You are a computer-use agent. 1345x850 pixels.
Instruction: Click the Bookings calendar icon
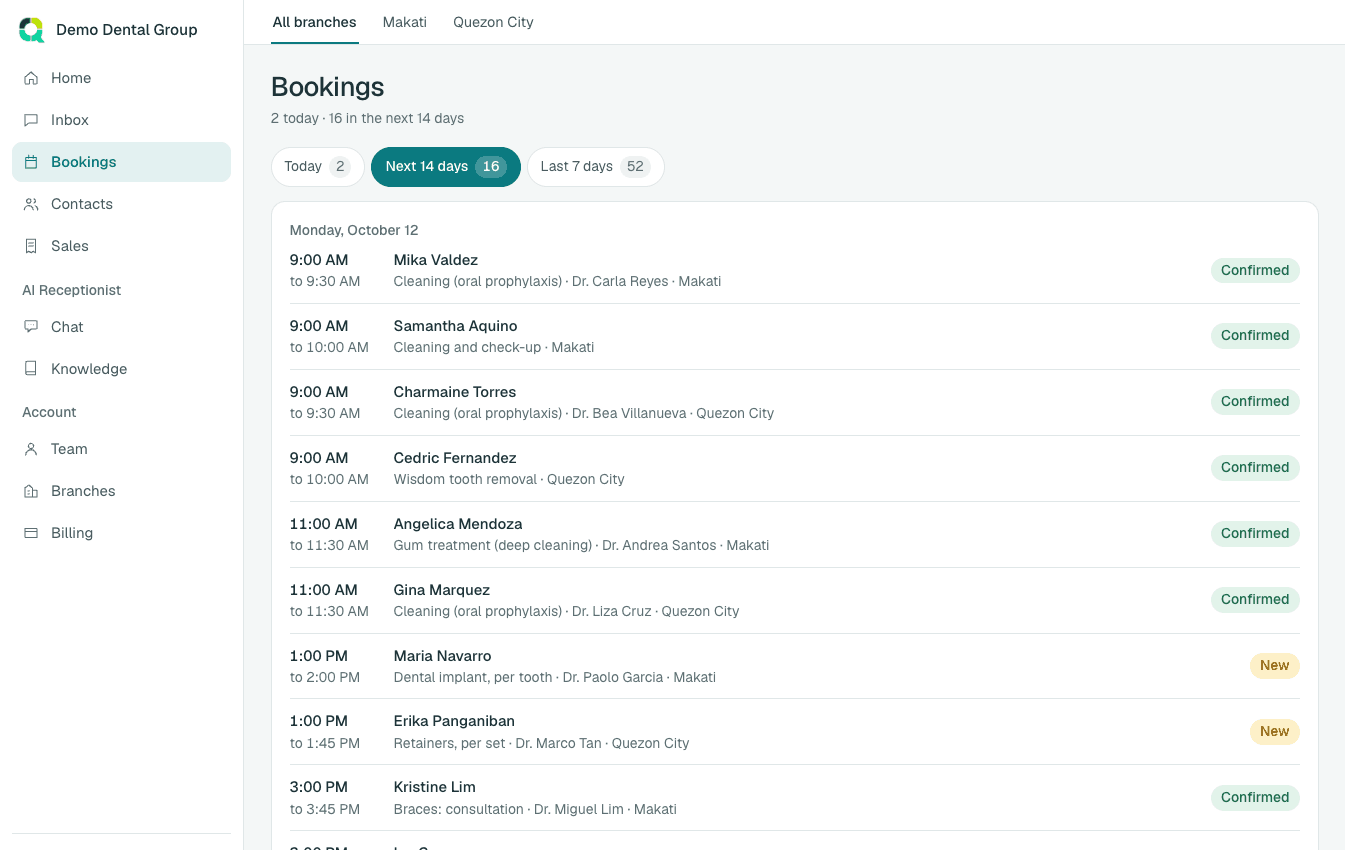[31, 162]
